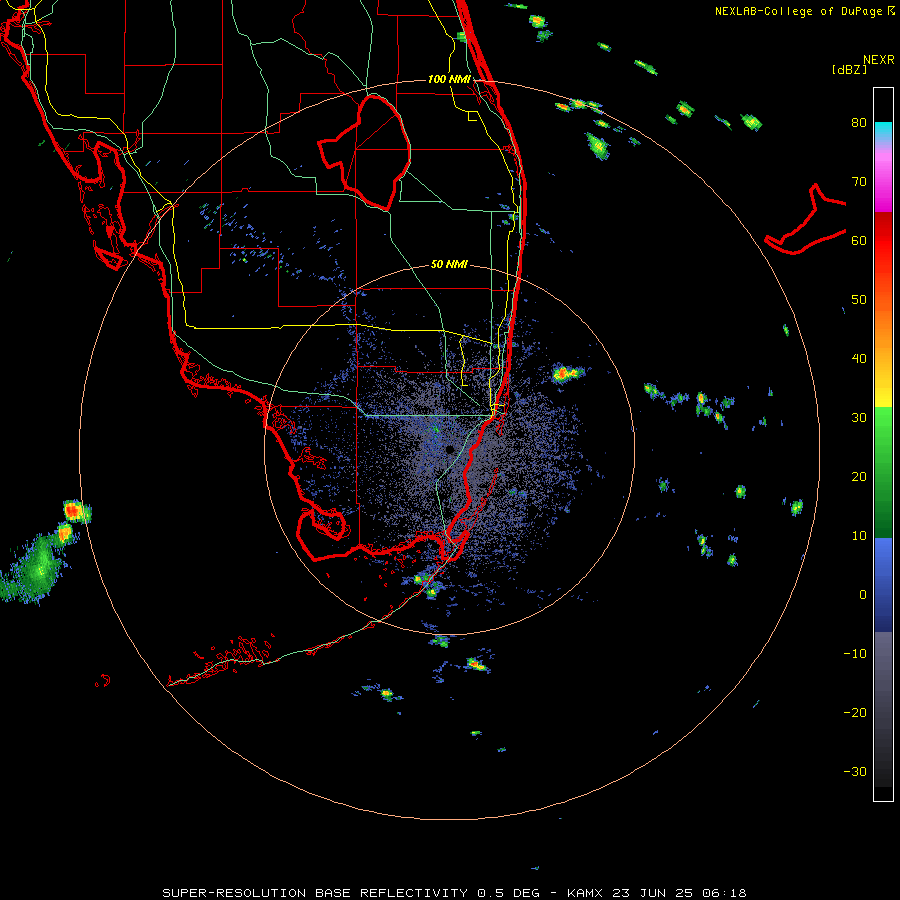The width and height of the screenshot is (900, 900).
Task: Click the [dBZ] units label
Action: pyautogui.click(x=849, y=69)
